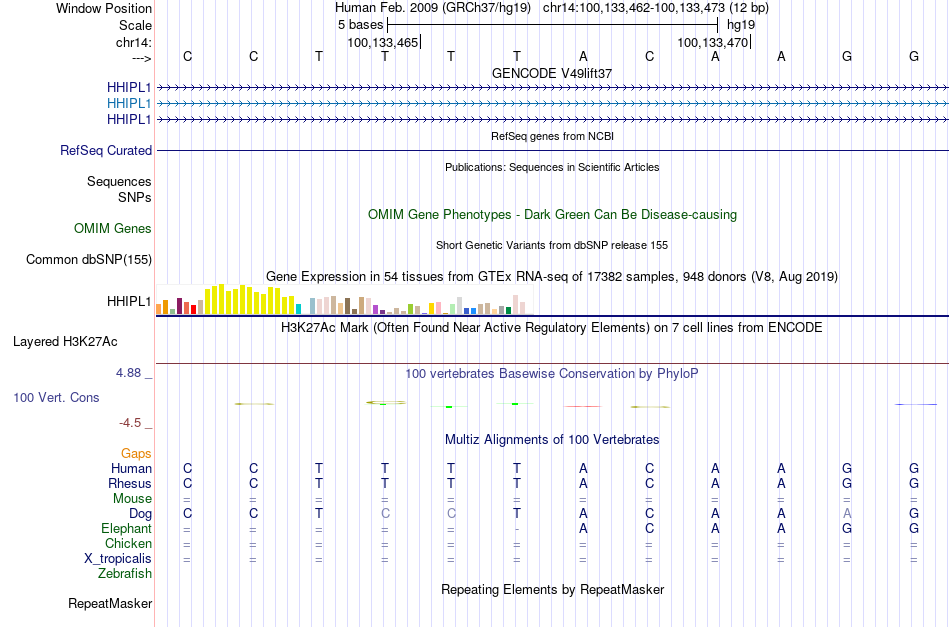Click the ---> sequence direction arrow label
The height and width of the screenshot is (627, 950).
(x=141, y=58)
